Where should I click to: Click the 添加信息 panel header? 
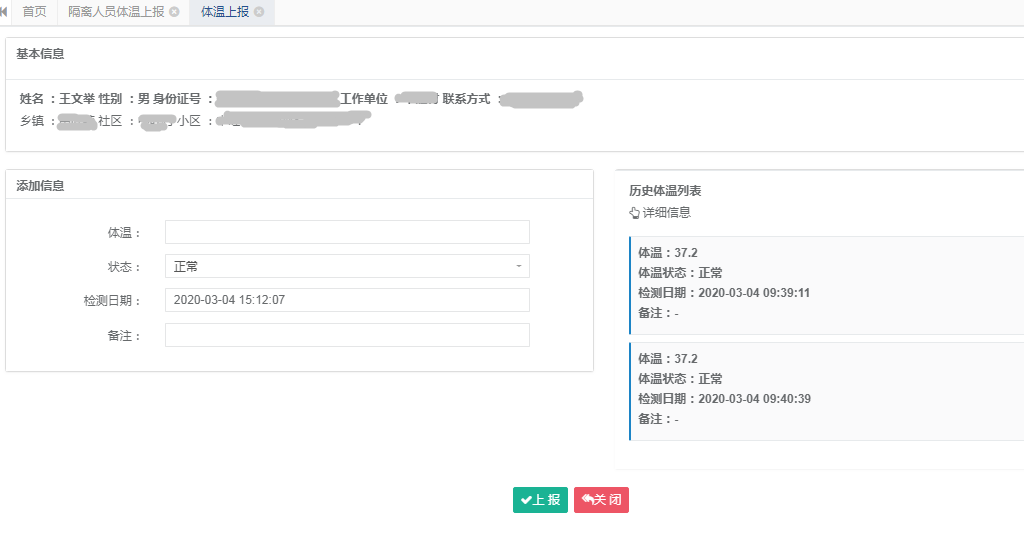(x=40, y=186)
